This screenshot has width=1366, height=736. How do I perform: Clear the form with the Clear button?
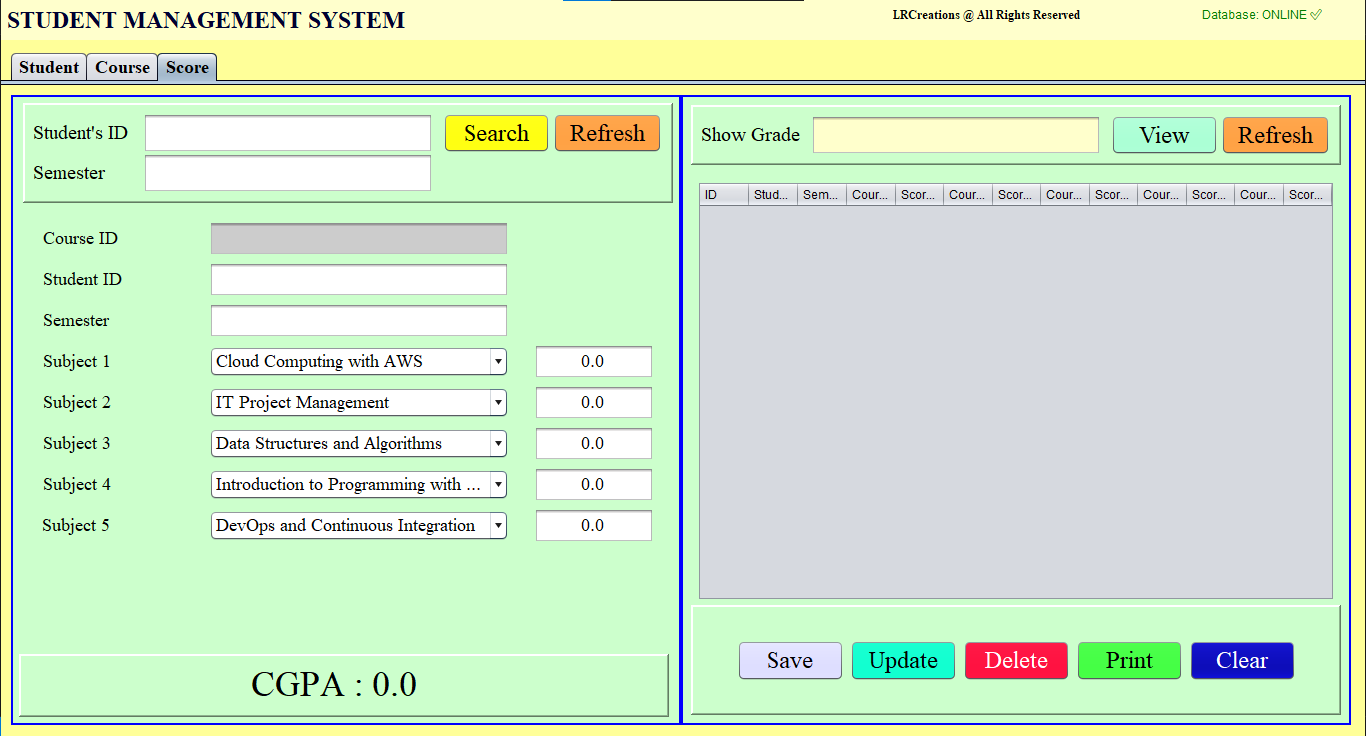(x=1242, y=660)
